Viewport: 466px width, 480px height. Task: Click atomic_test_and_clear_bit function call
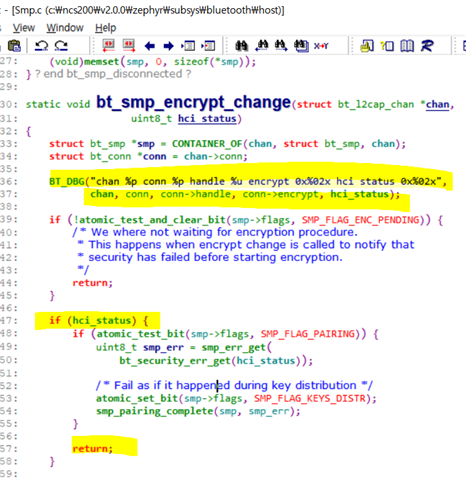coord(153,220)
